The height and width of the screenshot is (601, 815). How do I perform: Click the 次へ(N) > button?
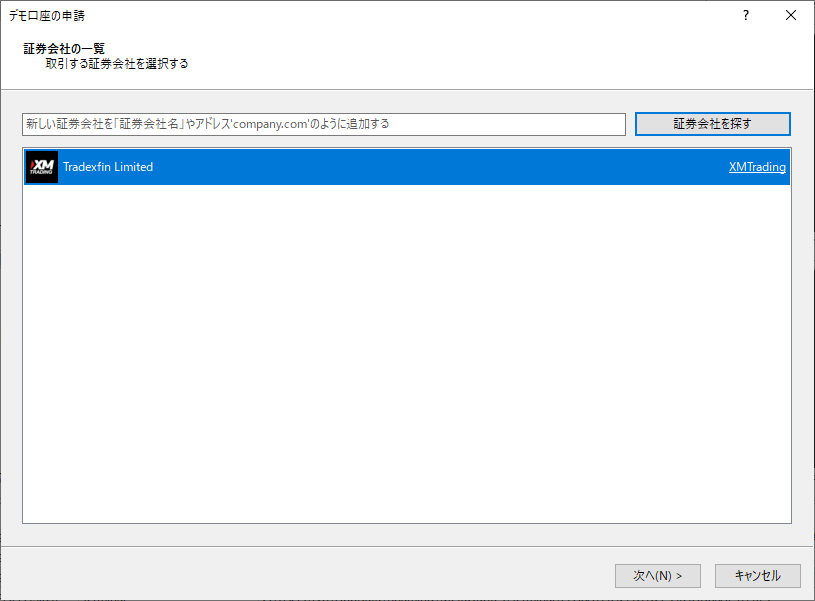(x=658, y=576)
